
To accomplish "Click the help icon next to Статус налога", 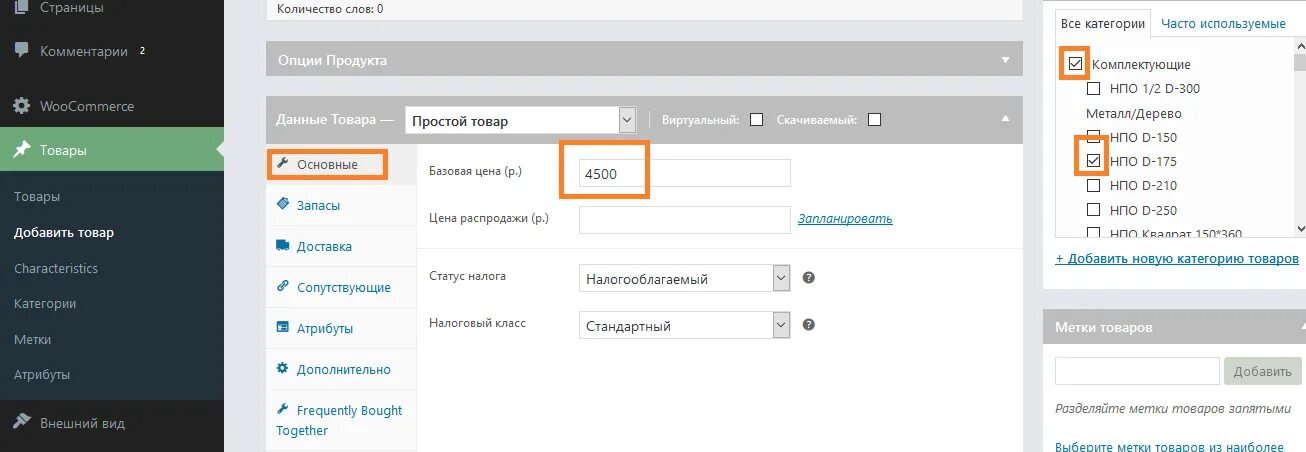I will pos(809,278).
